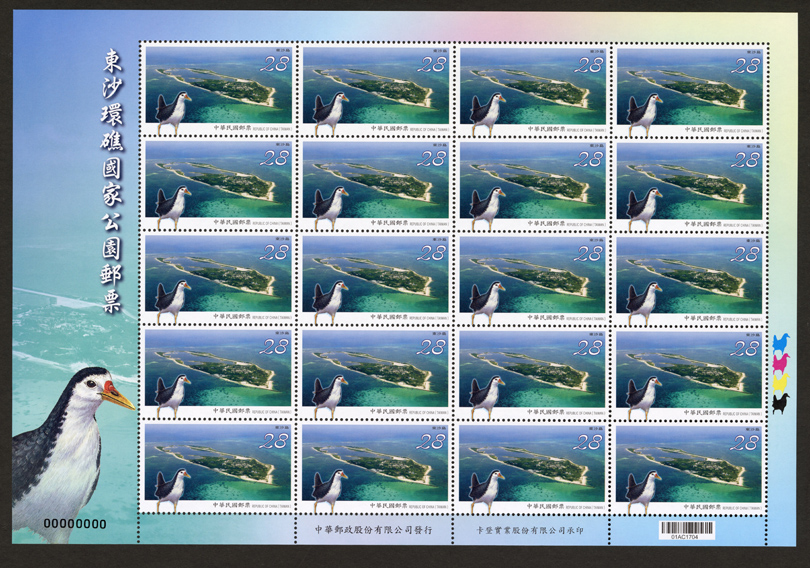Select the stamp in first row, fourth column

(690, 91)
